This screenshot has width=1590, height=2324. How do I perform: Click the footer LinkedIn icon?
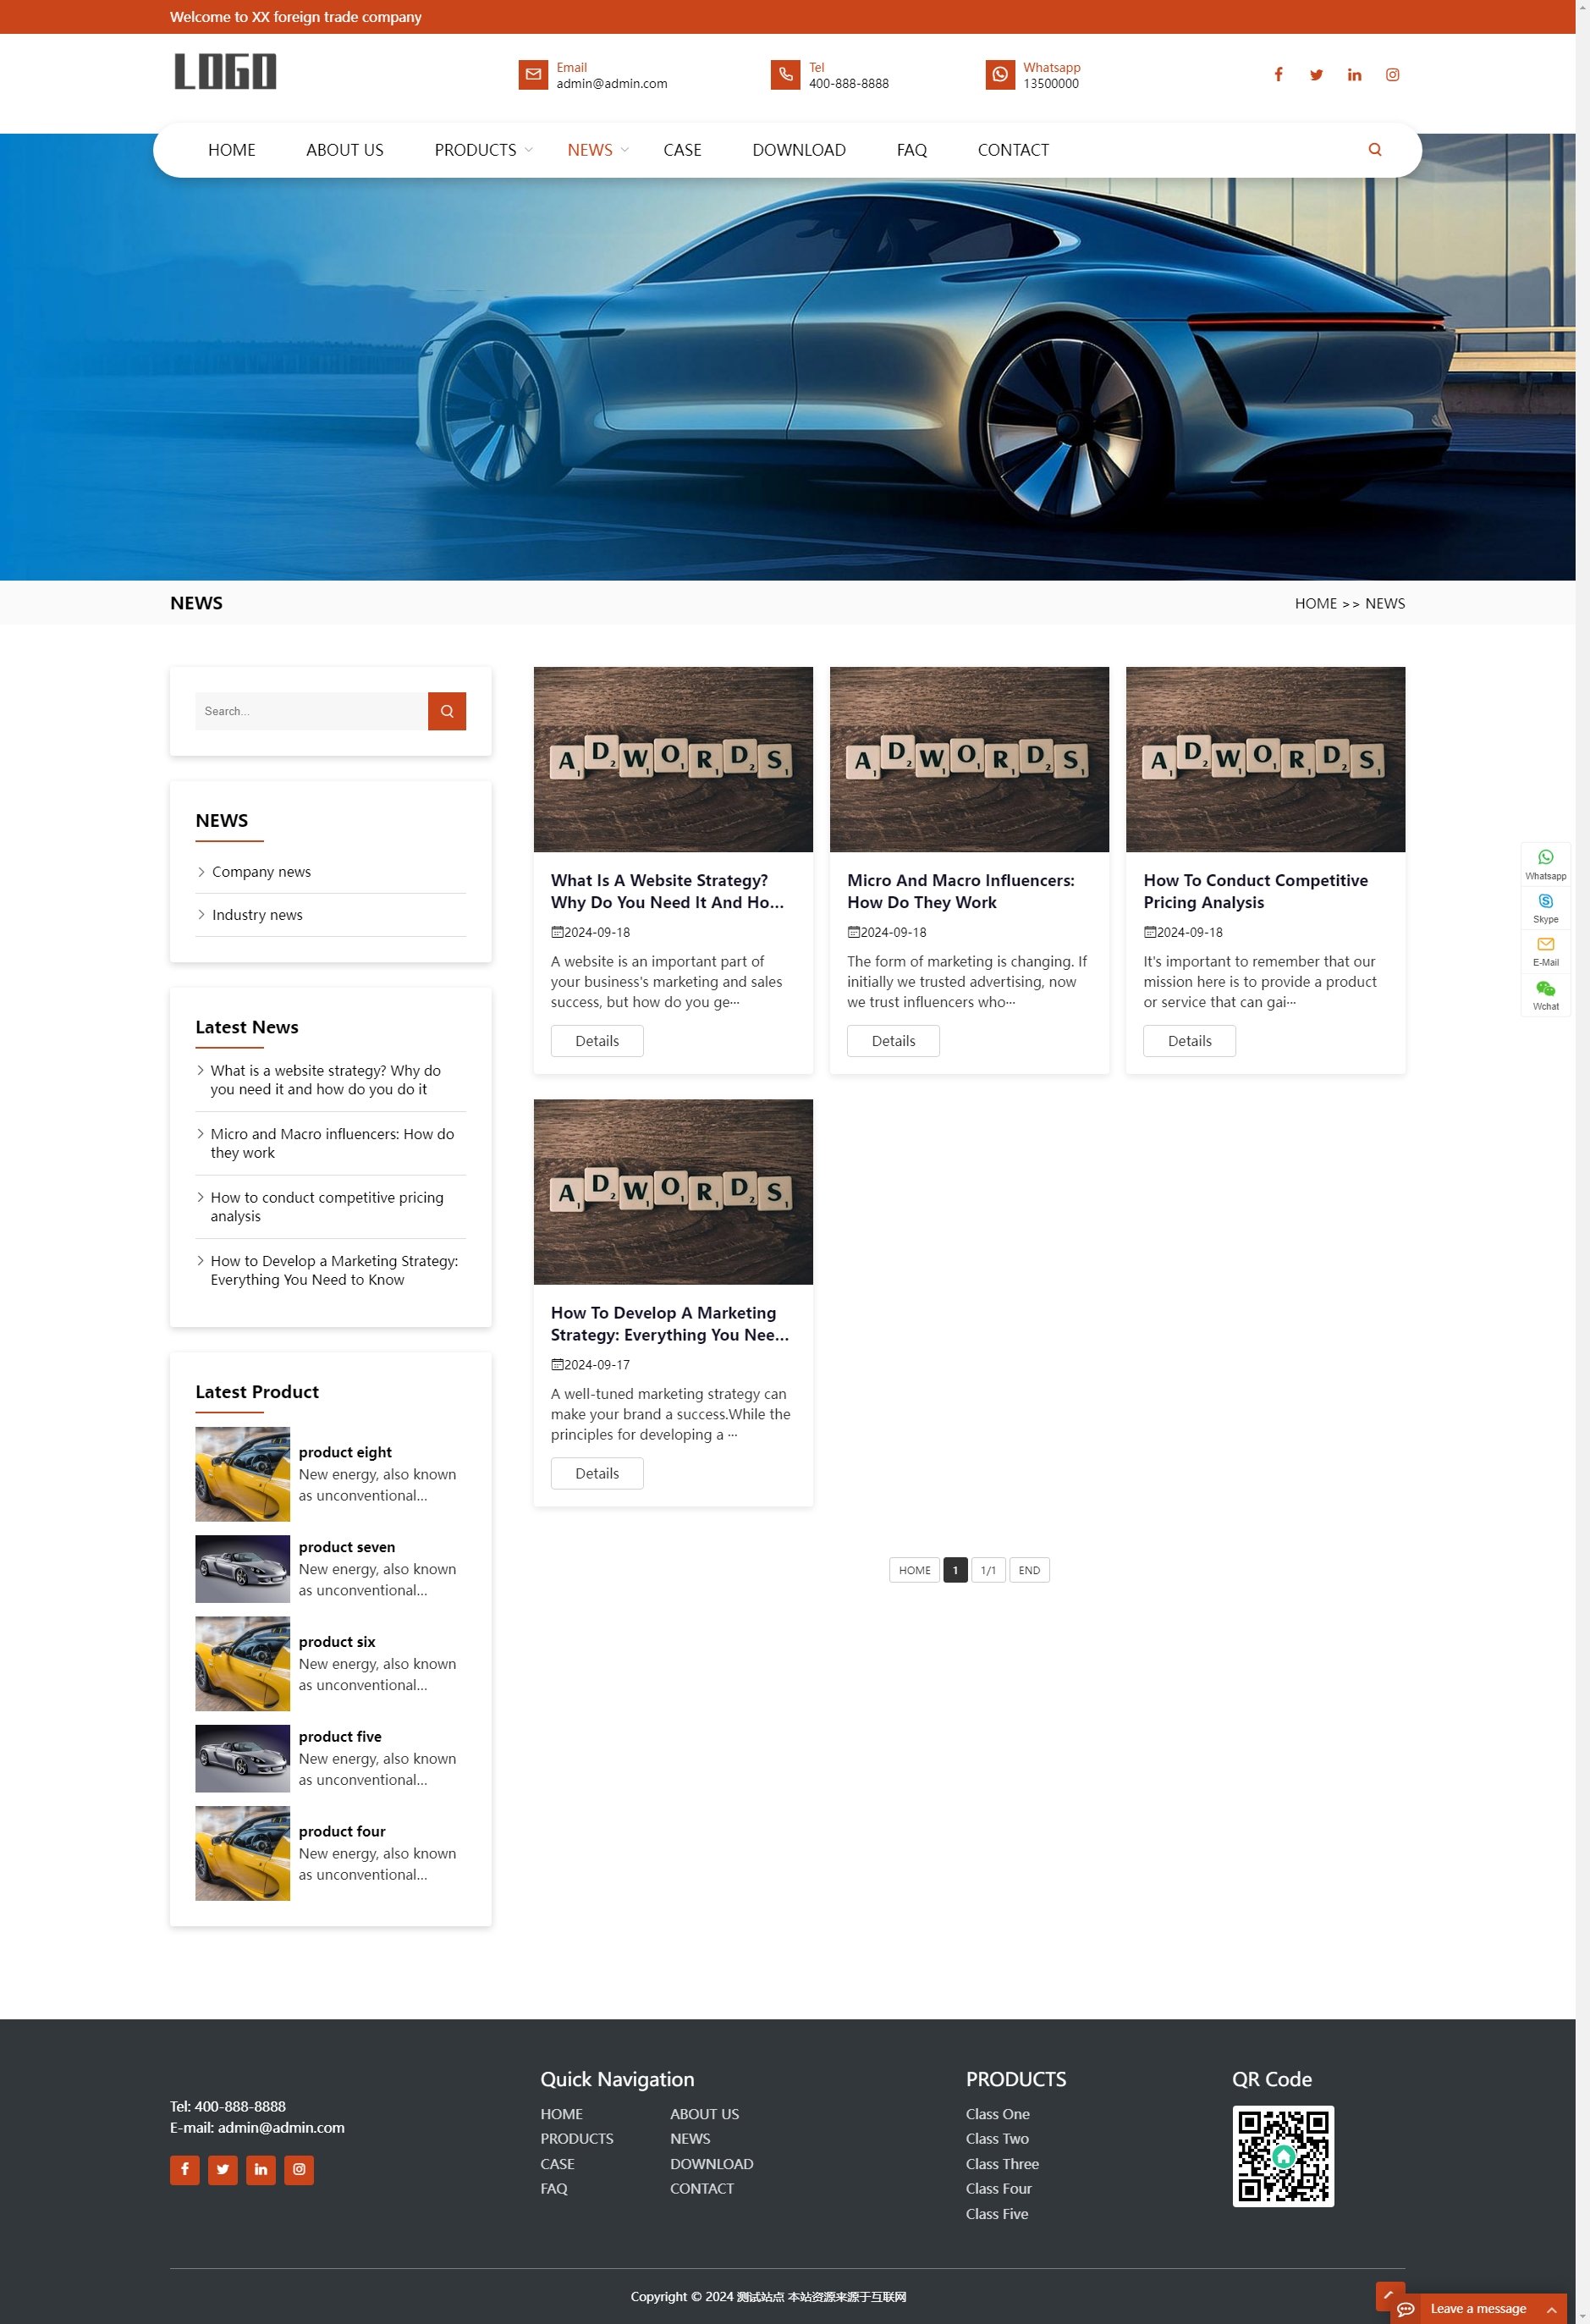[261, 2169]
